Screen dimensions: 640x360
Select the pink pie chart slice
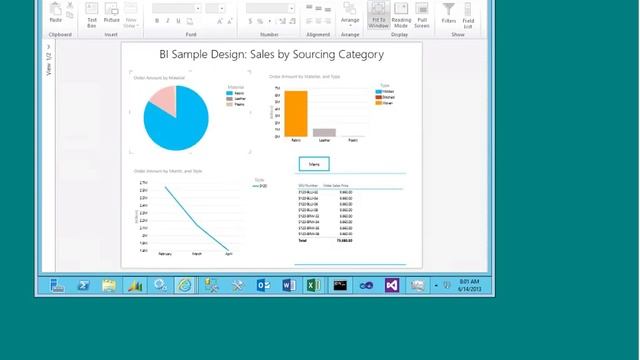tap(165, 99)
